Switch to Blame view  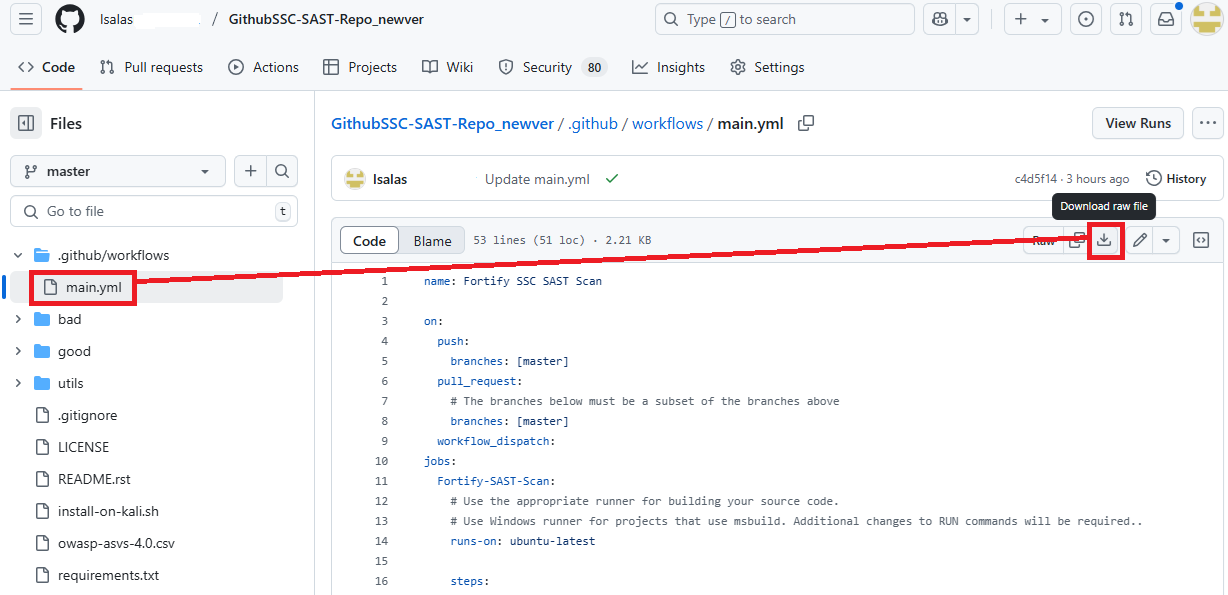[x=432, y=241]
